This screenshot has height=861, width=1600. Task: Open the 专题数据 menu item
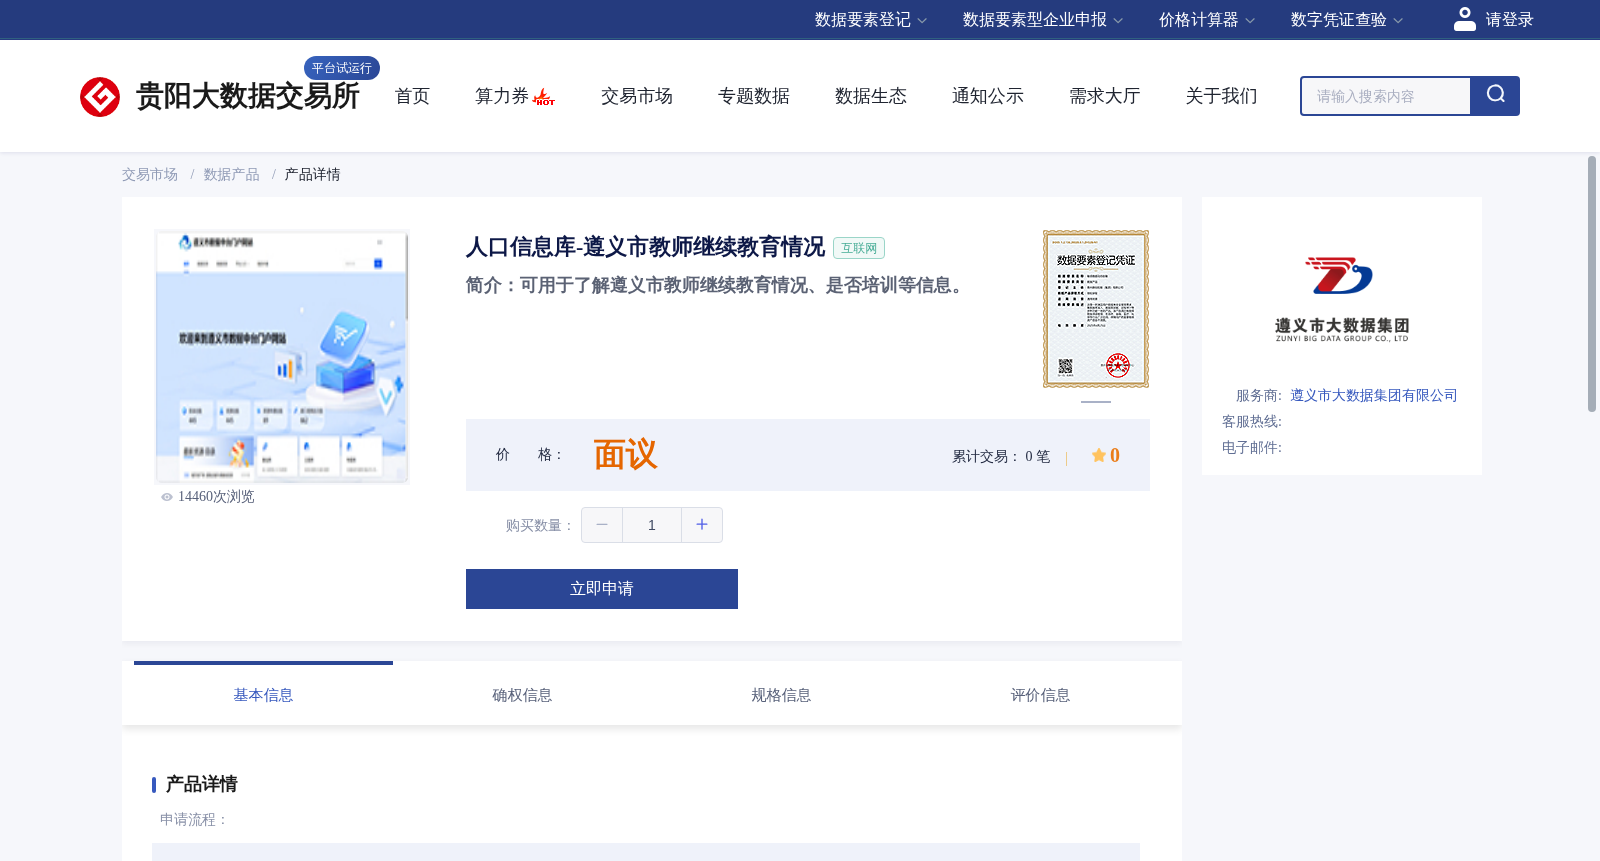pyautogui.click(x=754, y=96)
